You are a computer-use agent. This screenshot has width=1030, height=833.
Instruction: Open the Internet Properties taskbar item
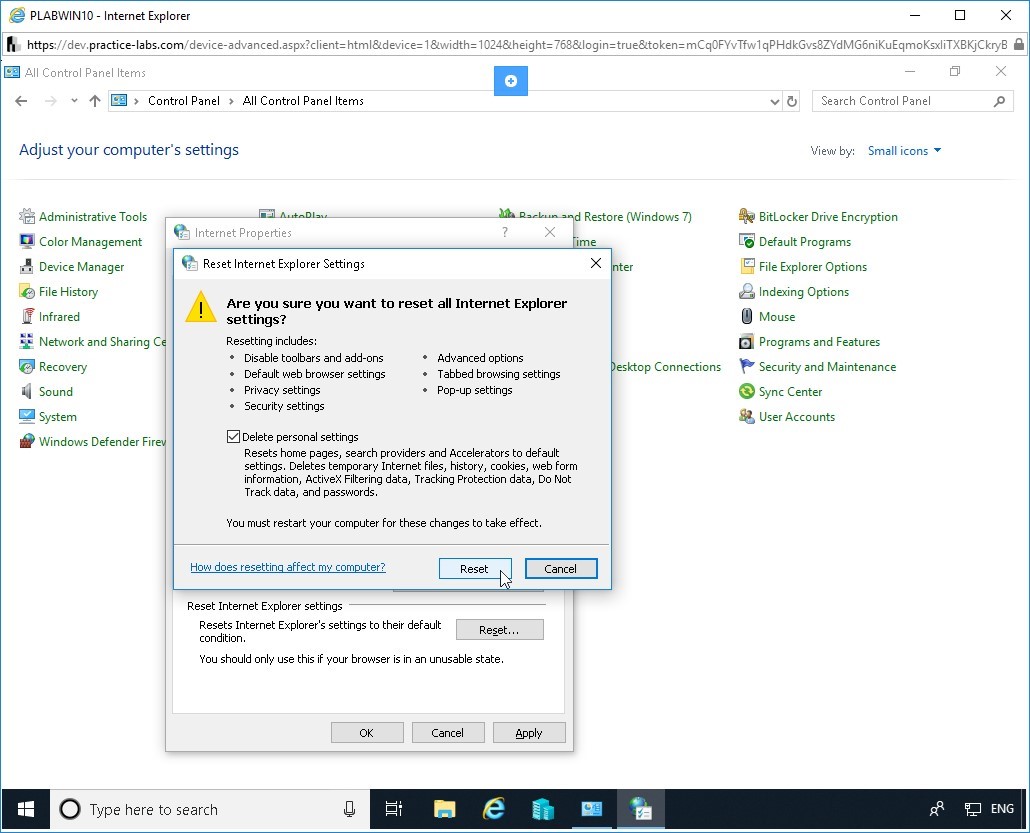click(640, 809)
